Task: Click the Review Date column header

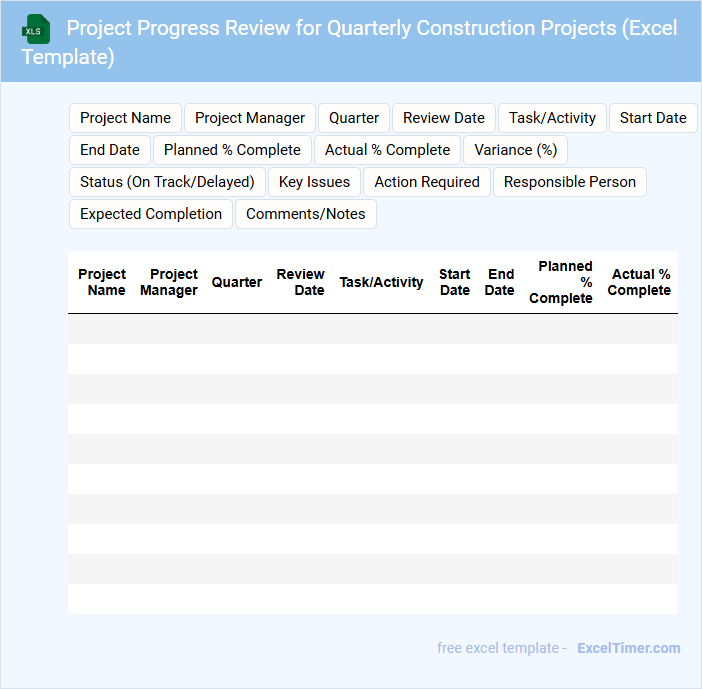Action: (300, 282)
